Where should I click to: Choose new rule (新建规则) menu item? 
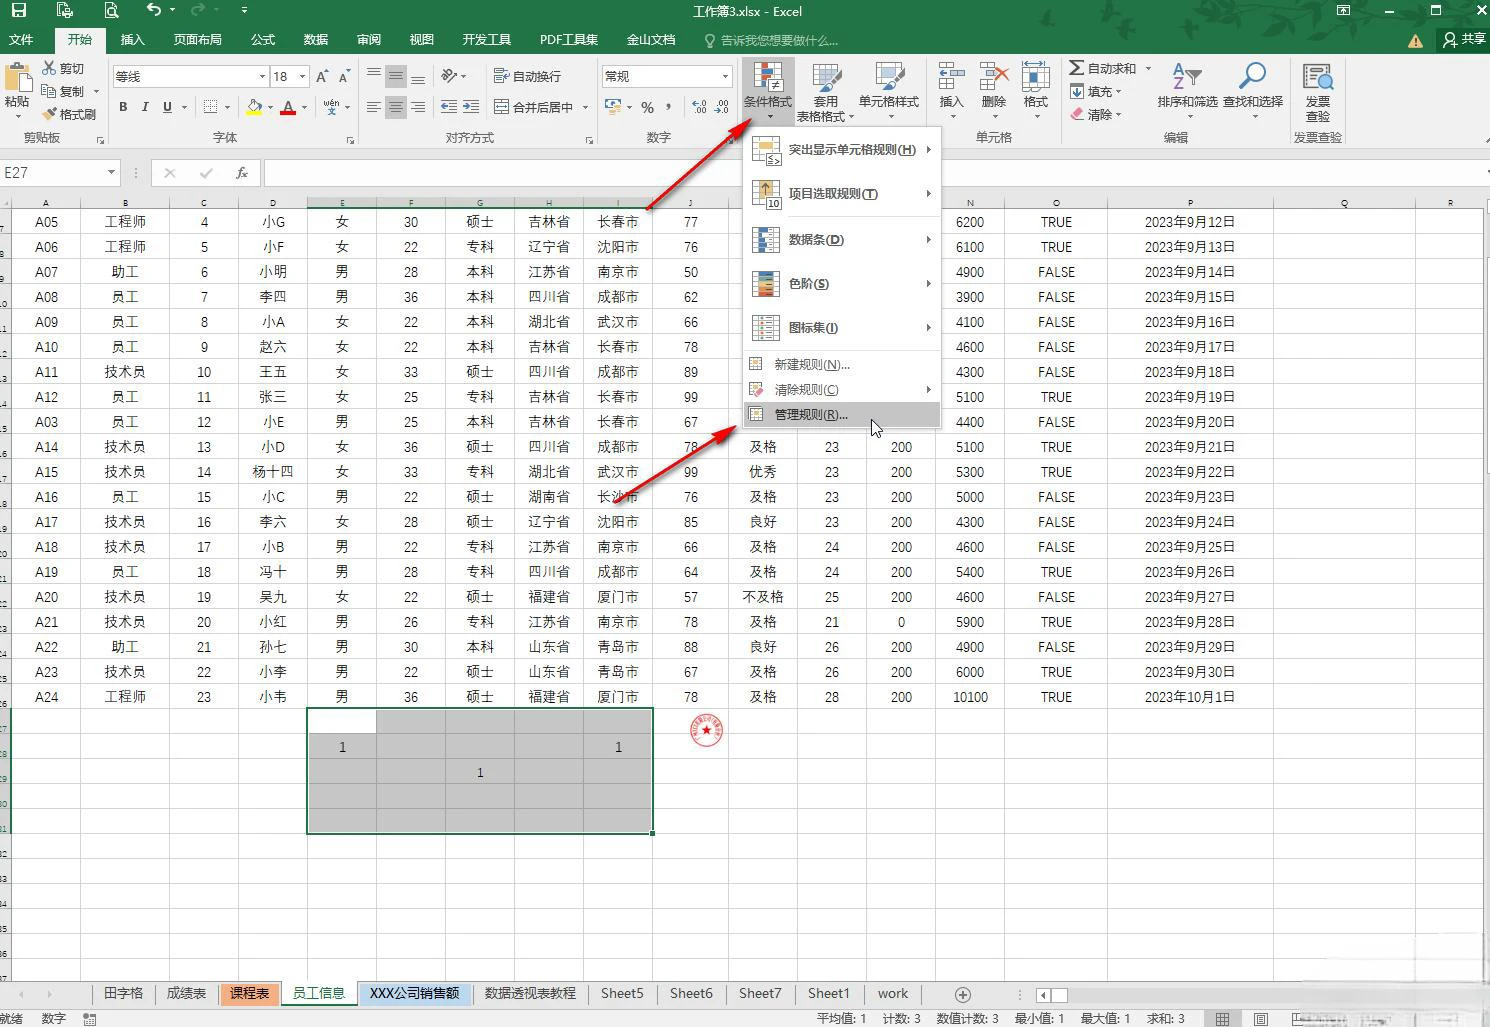click(842, 364)
